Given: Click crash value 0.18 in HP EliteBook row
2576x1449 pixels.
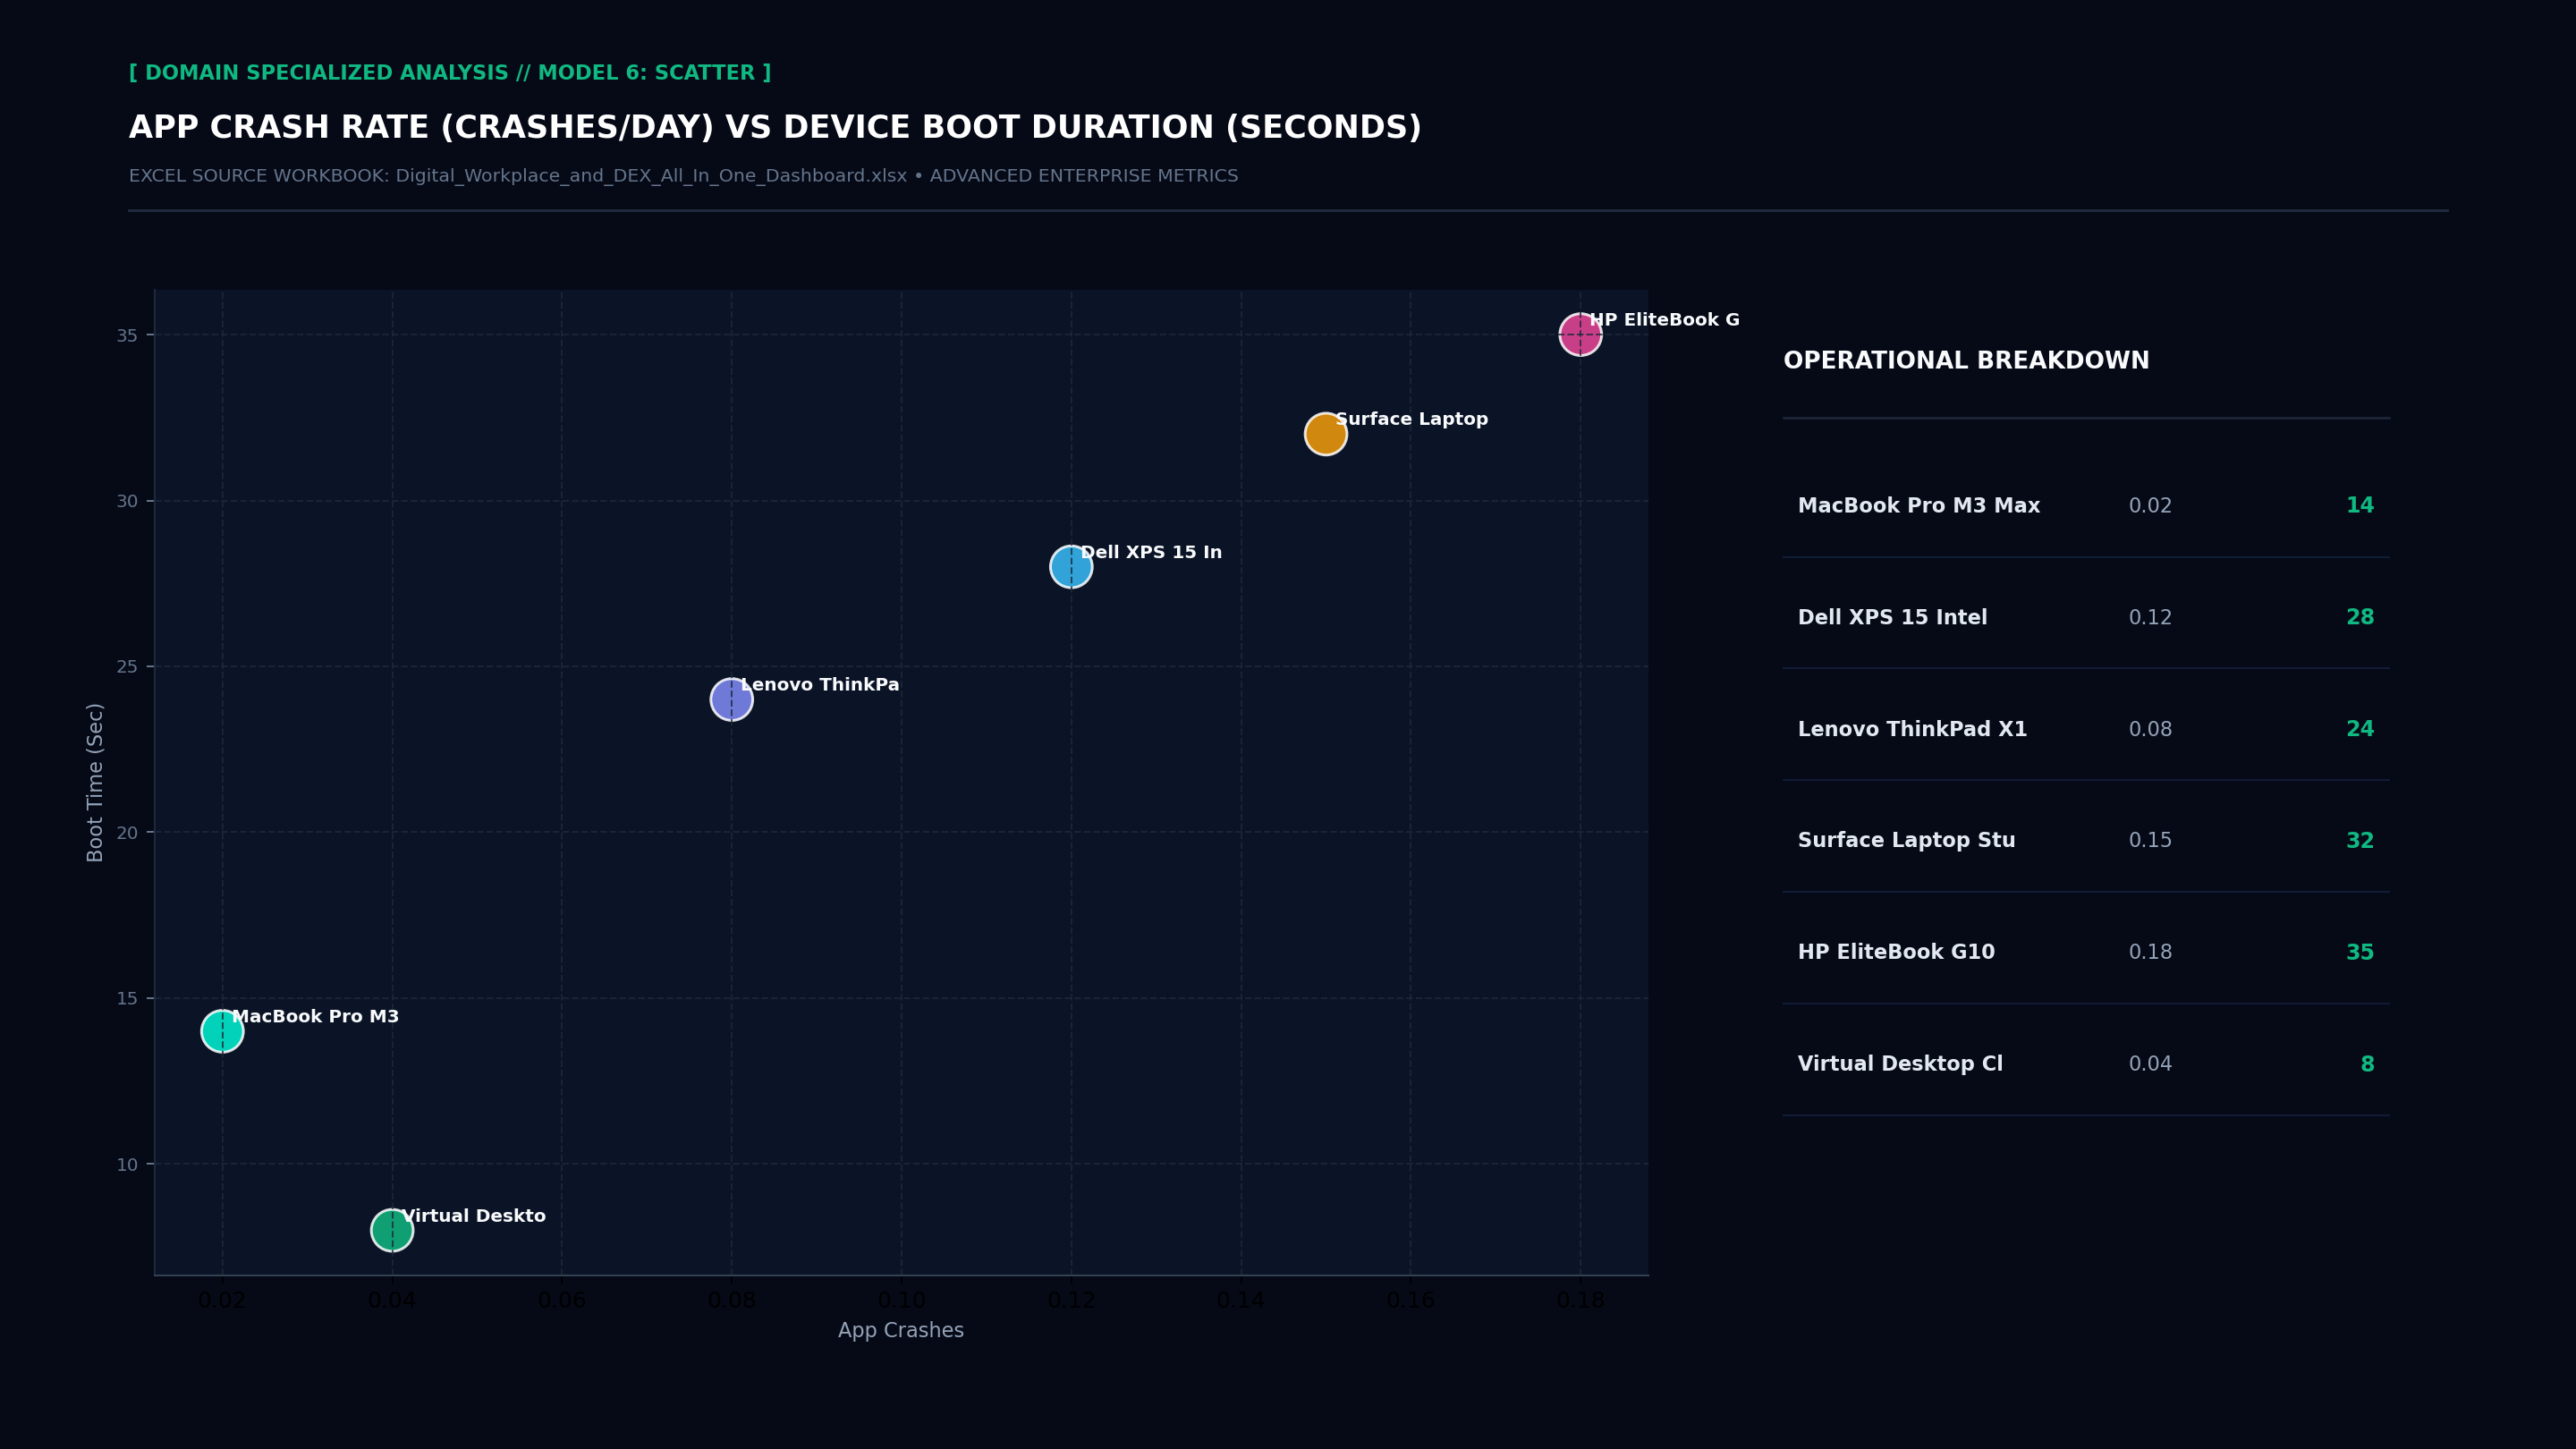Looking at the screenshot, I should pos(2150,953).
